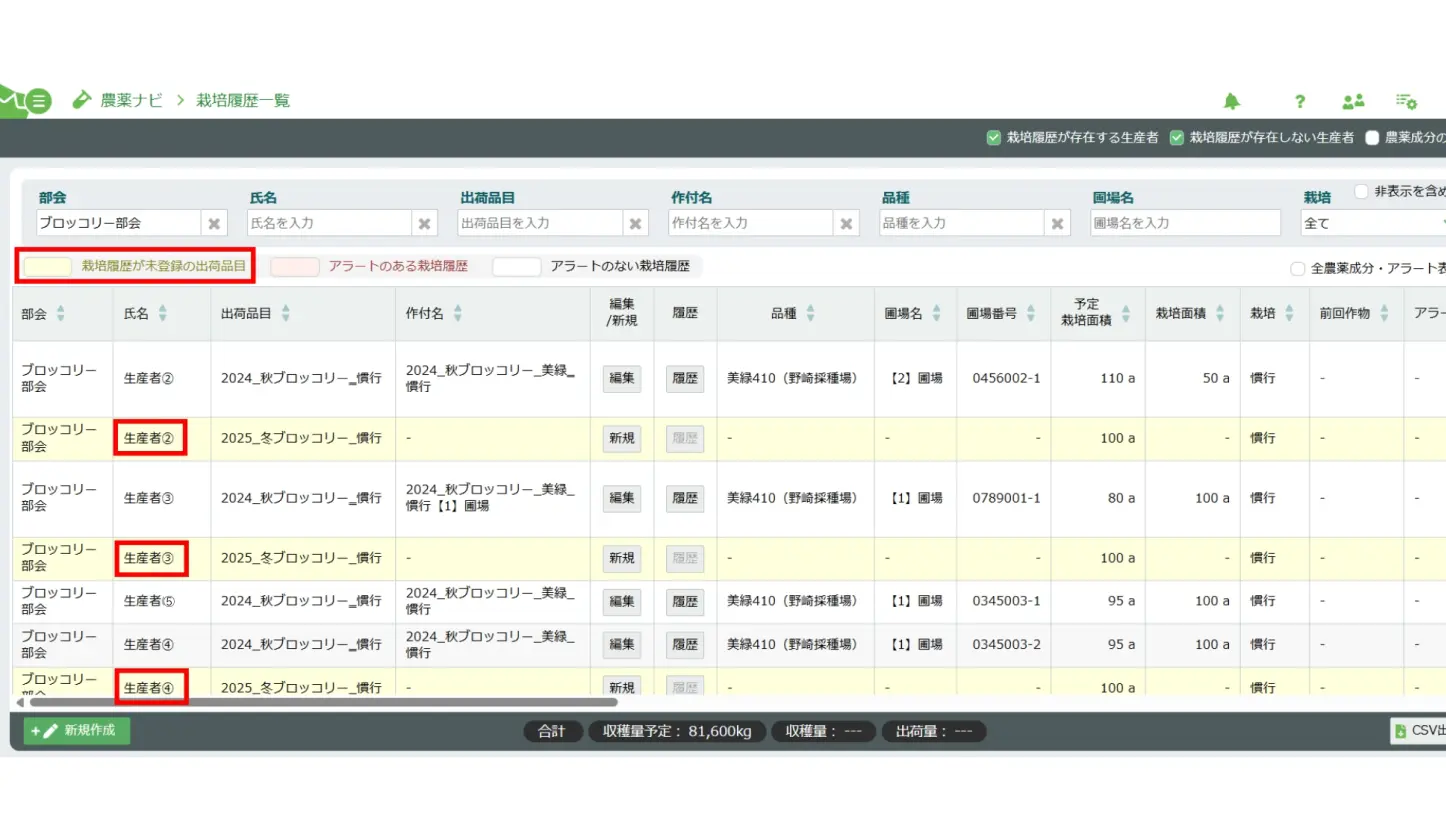This screenshot has width=1446, height=840.
Task: Click 編集 button for first 生産者② row
Action: [622, 379]
